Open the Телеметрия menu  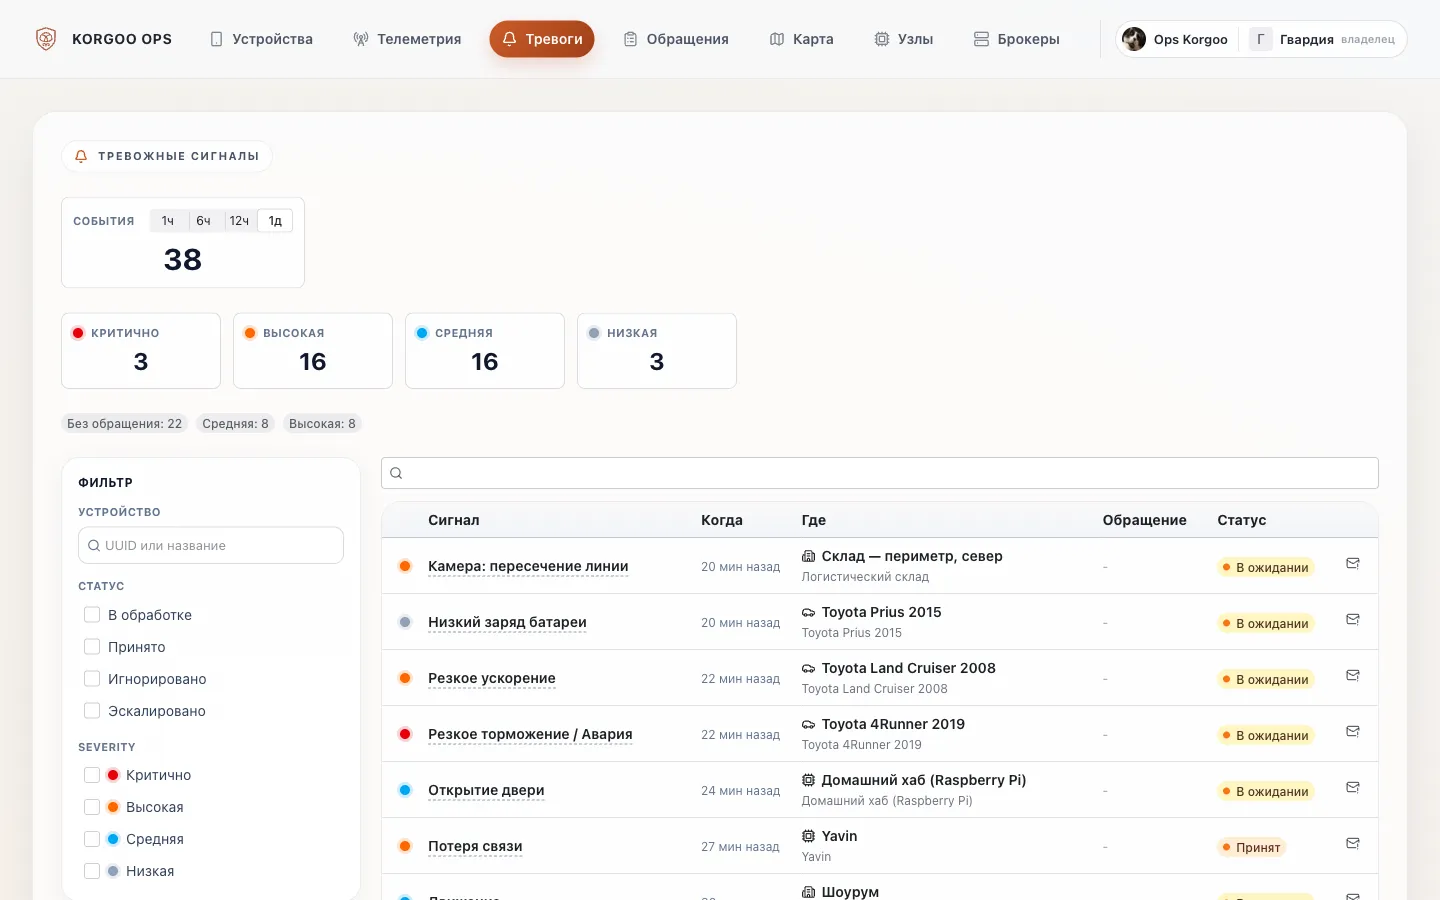coord(407,39)
